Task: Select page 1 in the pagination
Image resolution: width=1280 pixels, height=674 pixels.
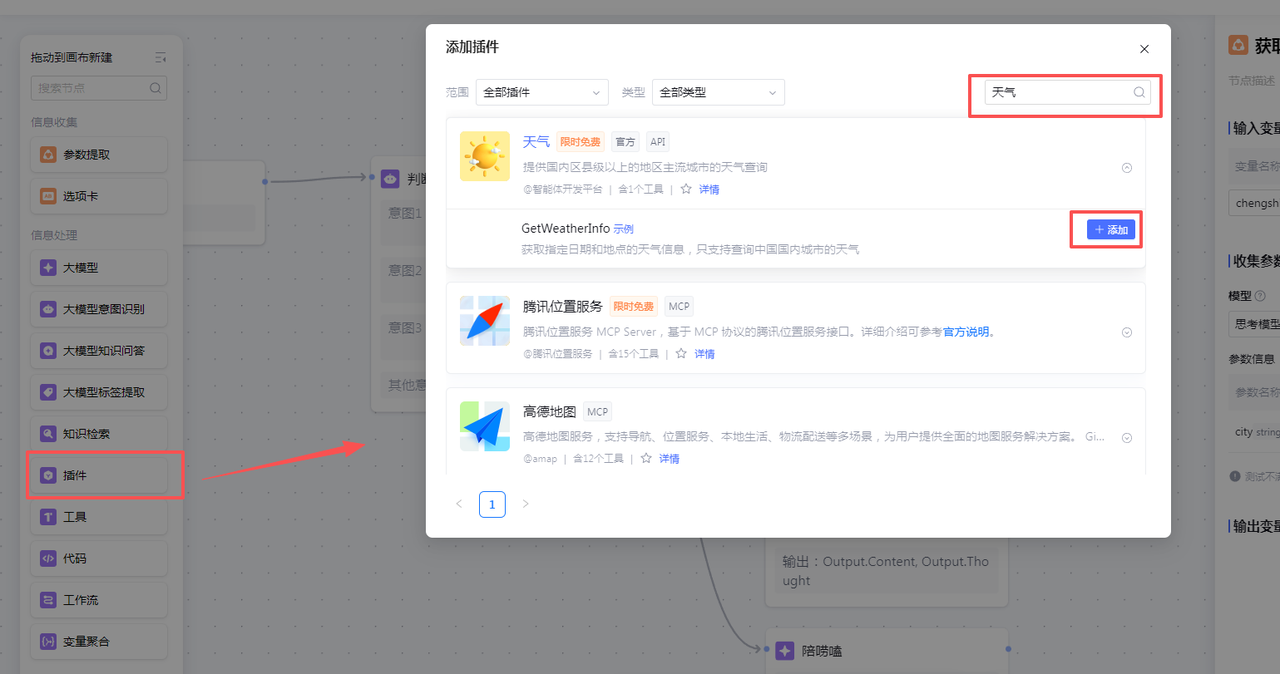Action: pos(492,504)
